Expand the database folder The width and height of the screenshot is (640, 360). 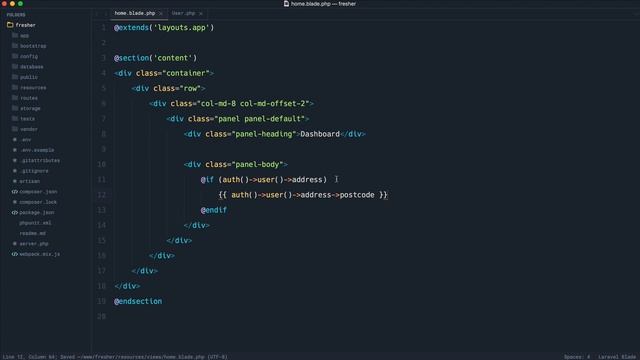pos(31,67)
